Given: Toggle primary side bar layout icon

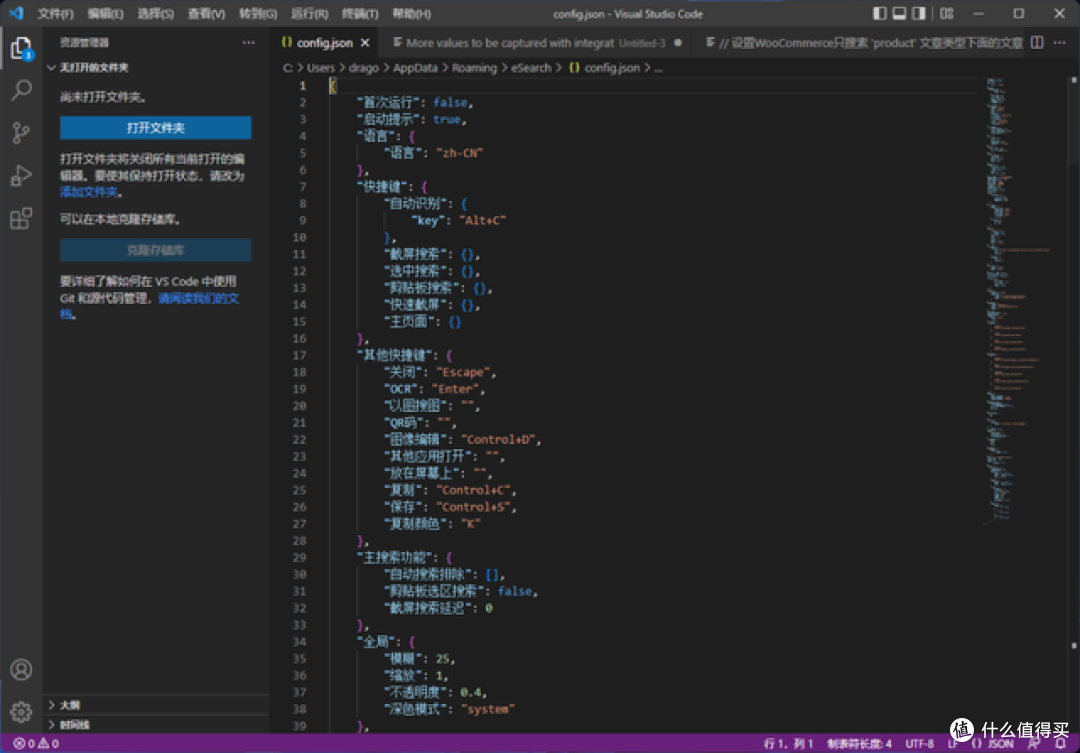Looking at the screenshot, I should click(880, 13).
